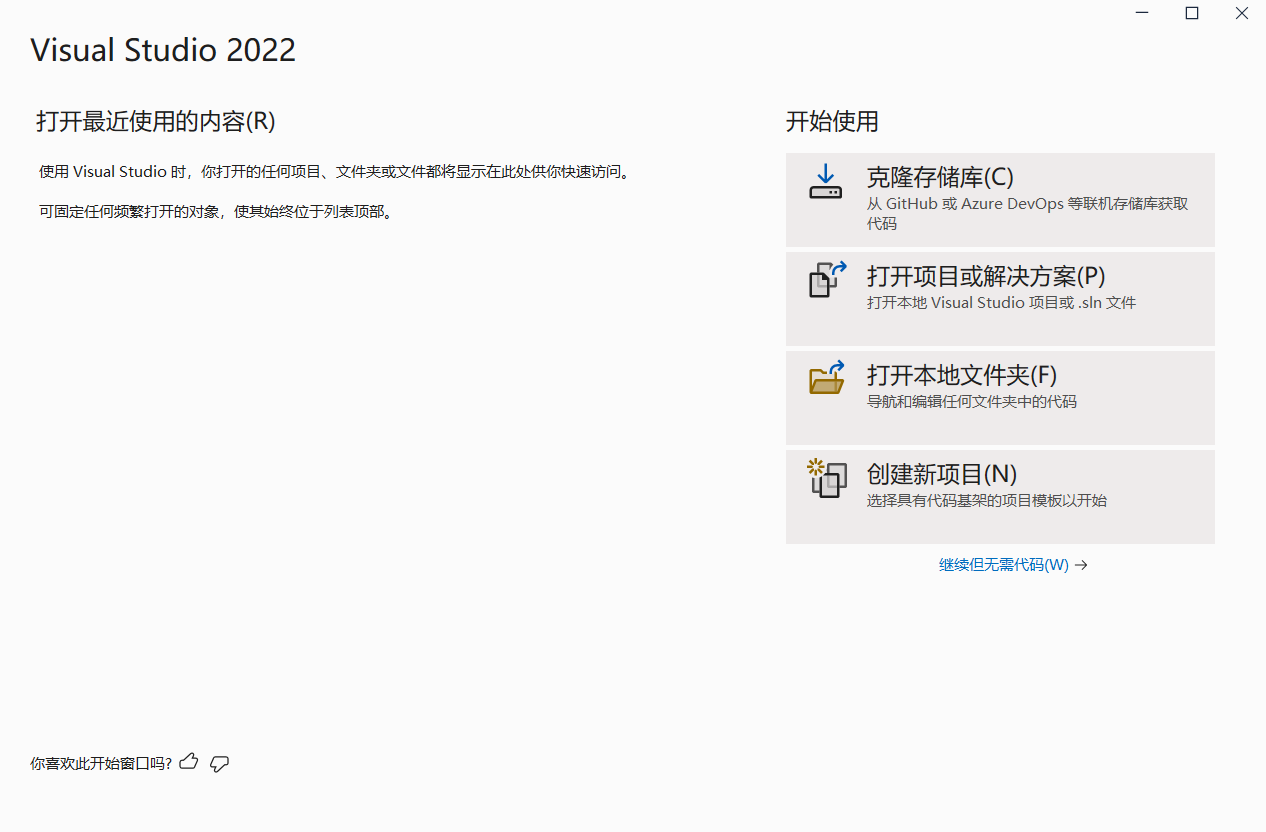The height and width of the screenshot is (832, 1266).
Task: Click the 开始使用 heading
Action: click(832, 122)
